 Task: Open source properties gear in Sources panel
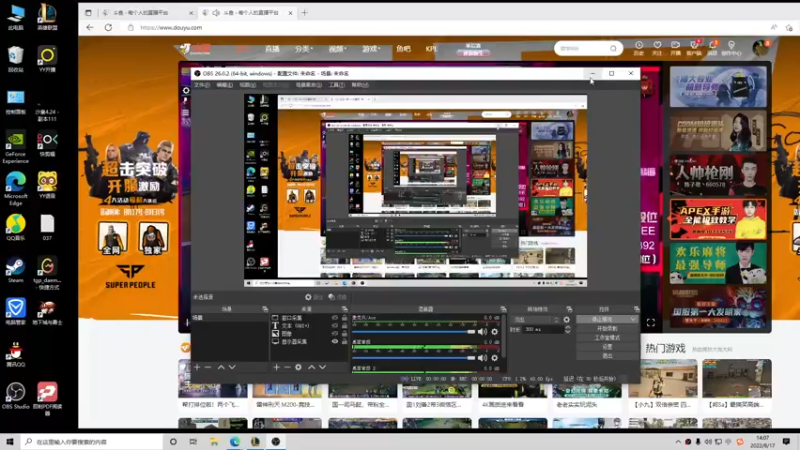(x=298, y=367)
